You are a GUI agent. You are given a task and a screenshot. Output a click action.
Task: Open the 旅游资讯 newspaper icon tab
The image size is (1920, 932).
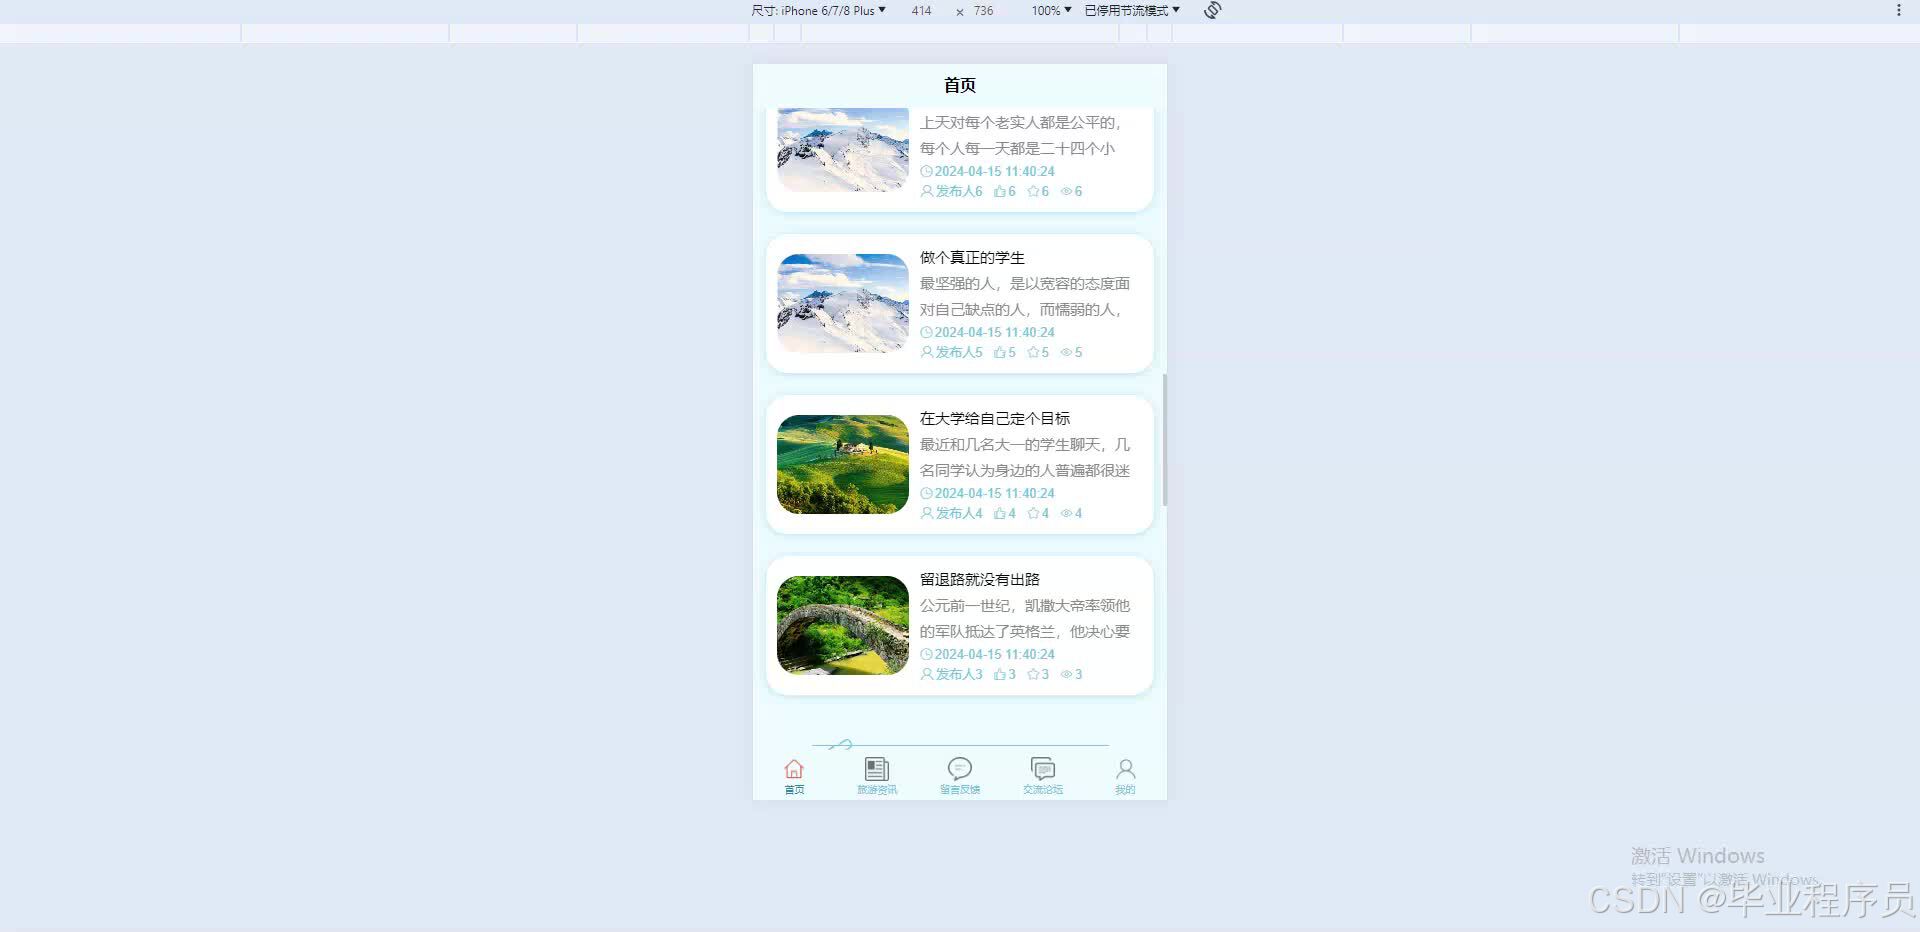pyautogui.click(x=877, y=776)
